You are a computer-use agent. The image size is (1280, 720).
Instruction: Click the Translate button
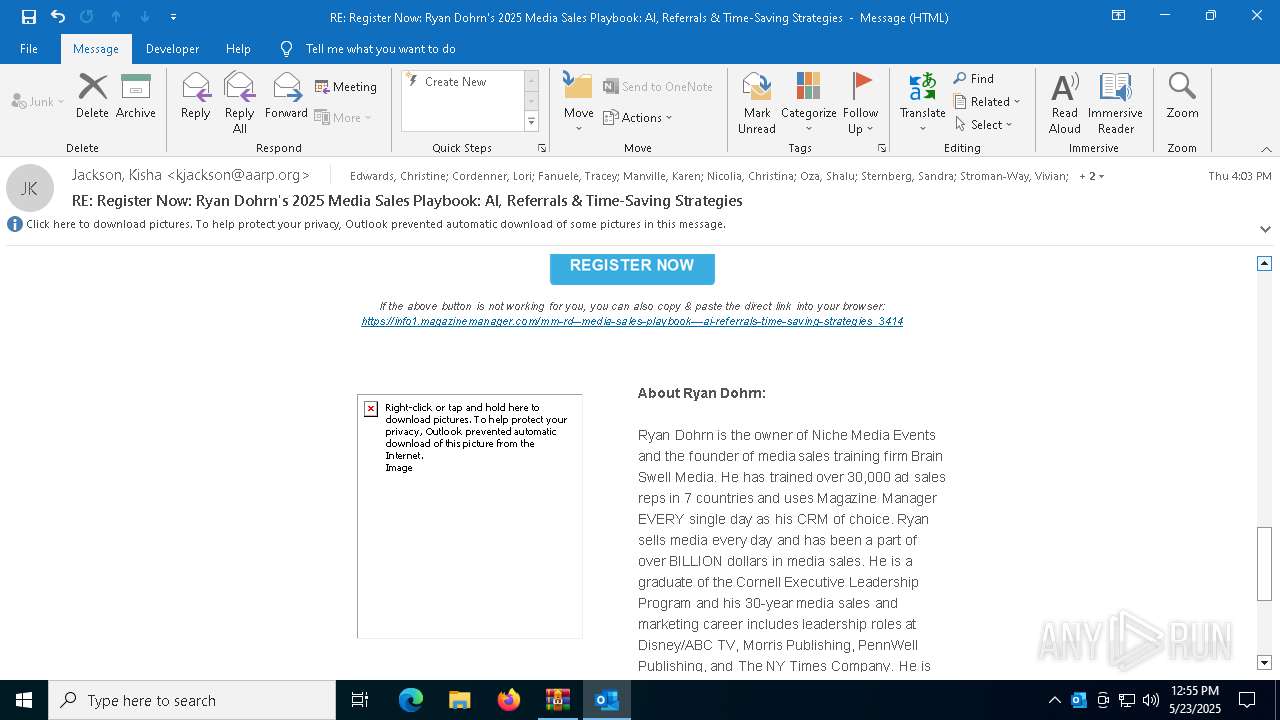tap(922, 102)
